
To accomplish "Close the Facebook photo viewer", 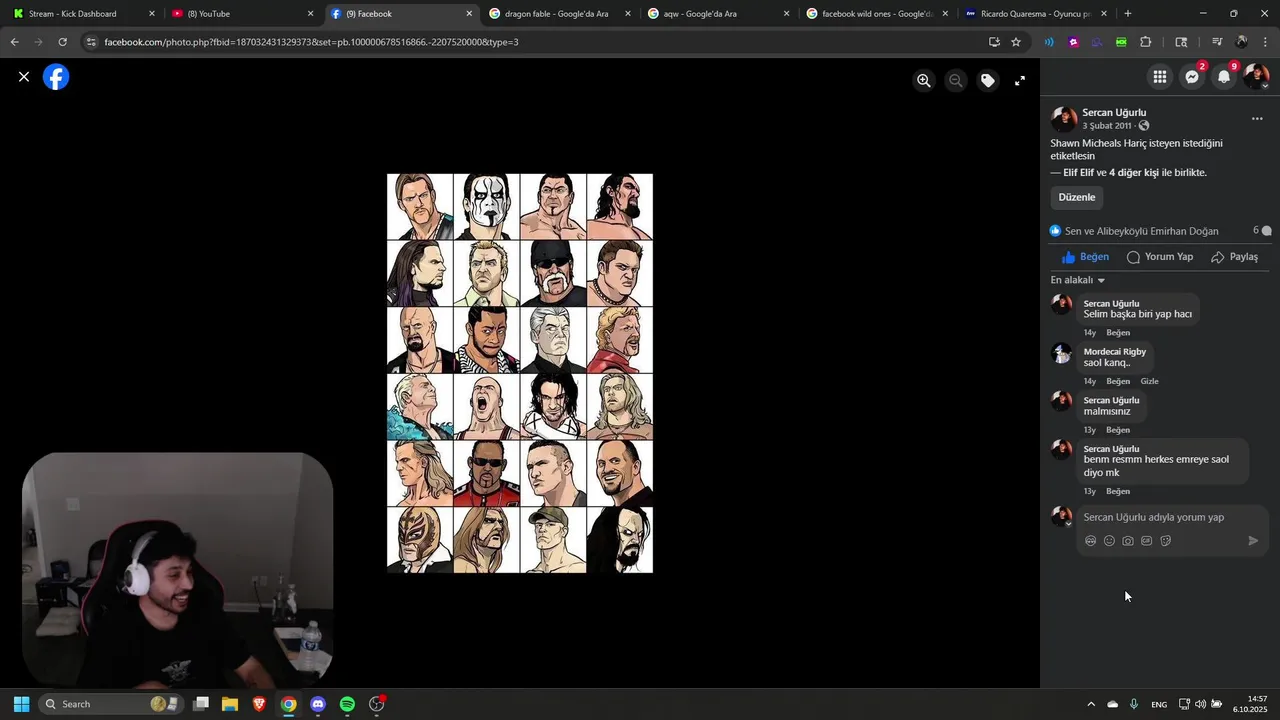I will (x=24, y=77).
